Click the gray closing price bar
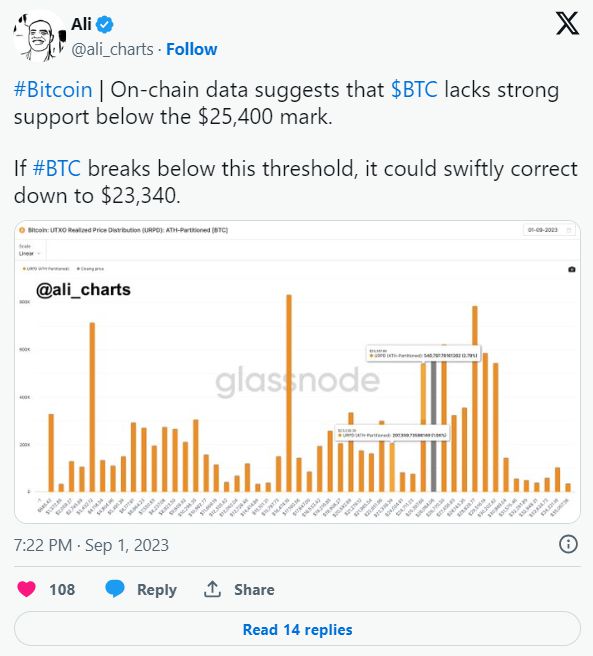Image resolution: width=593 pixels, height=656 pixels. (x=434, y=425)
